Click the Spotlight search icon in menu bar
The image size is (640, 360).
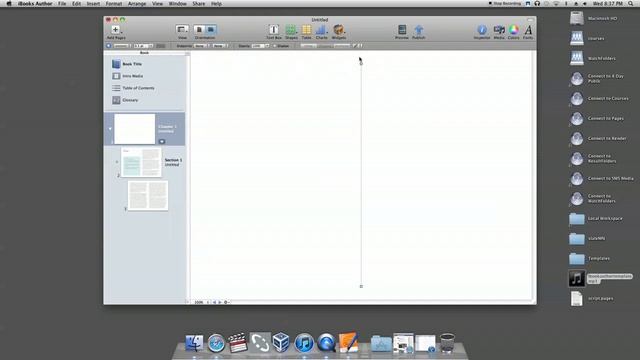(x=631, y=4)
